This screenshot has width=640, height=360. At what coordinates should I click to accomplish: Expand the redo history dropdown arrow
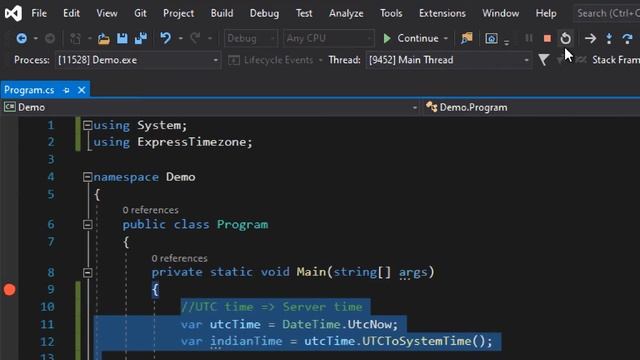click(210, 38)
